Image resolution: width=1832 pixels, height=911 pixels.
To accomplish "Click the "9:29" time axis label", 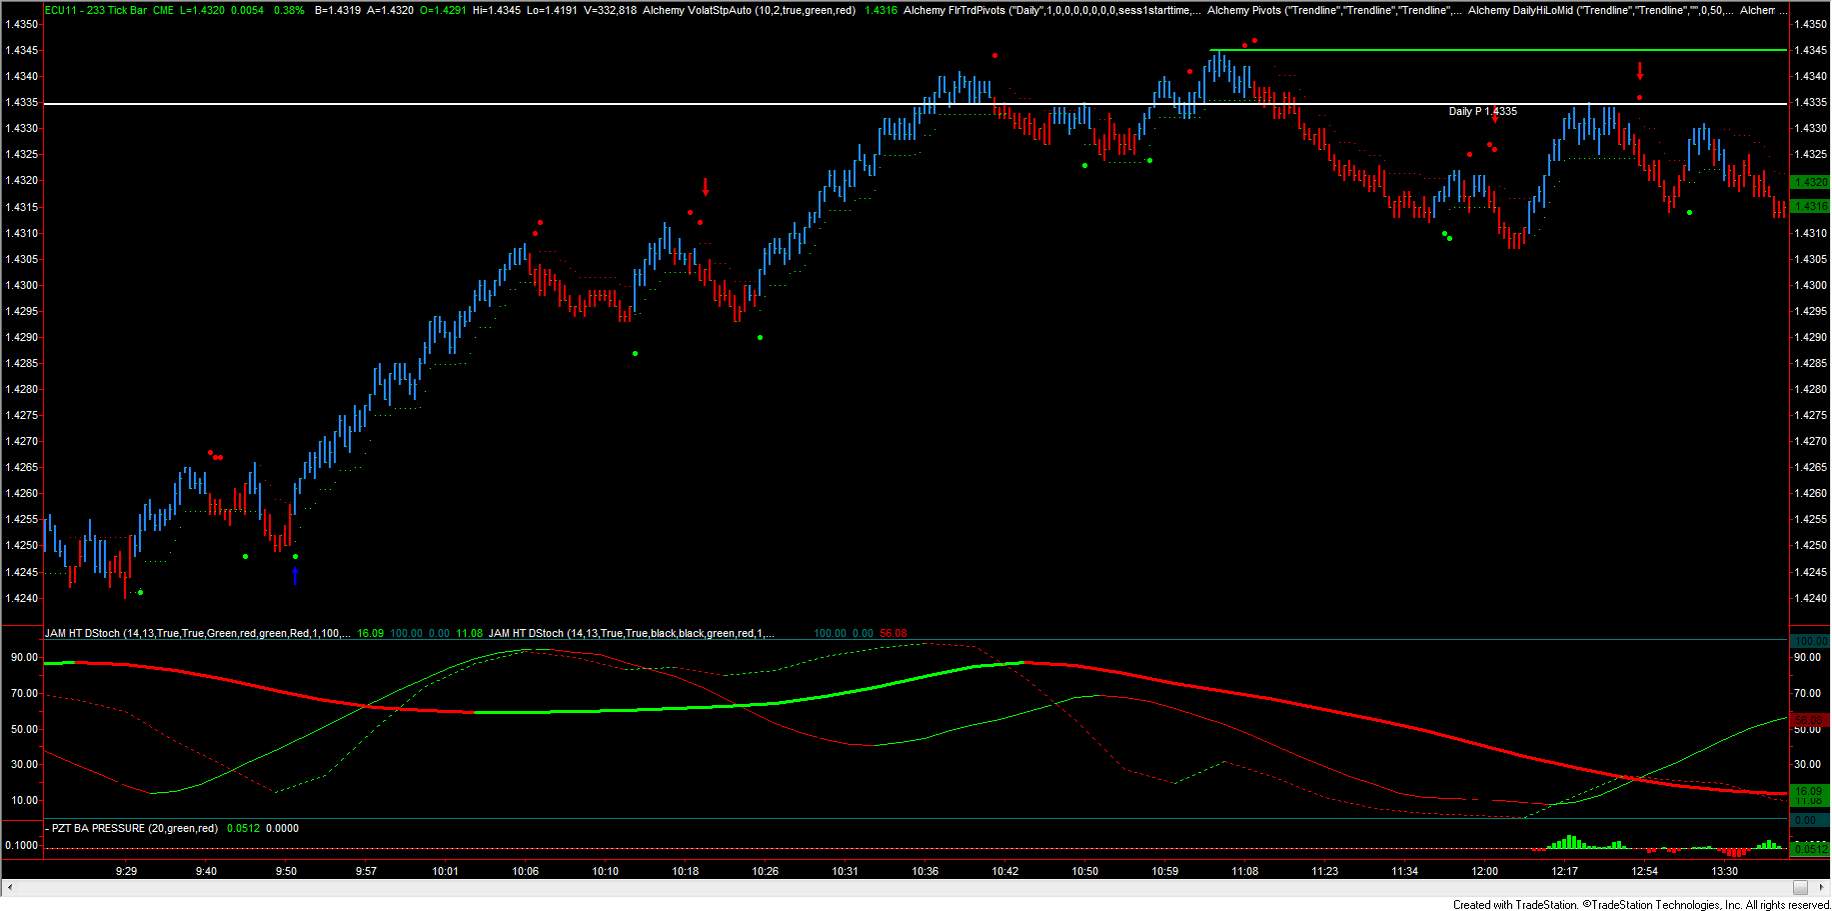I will pos(126,871).
